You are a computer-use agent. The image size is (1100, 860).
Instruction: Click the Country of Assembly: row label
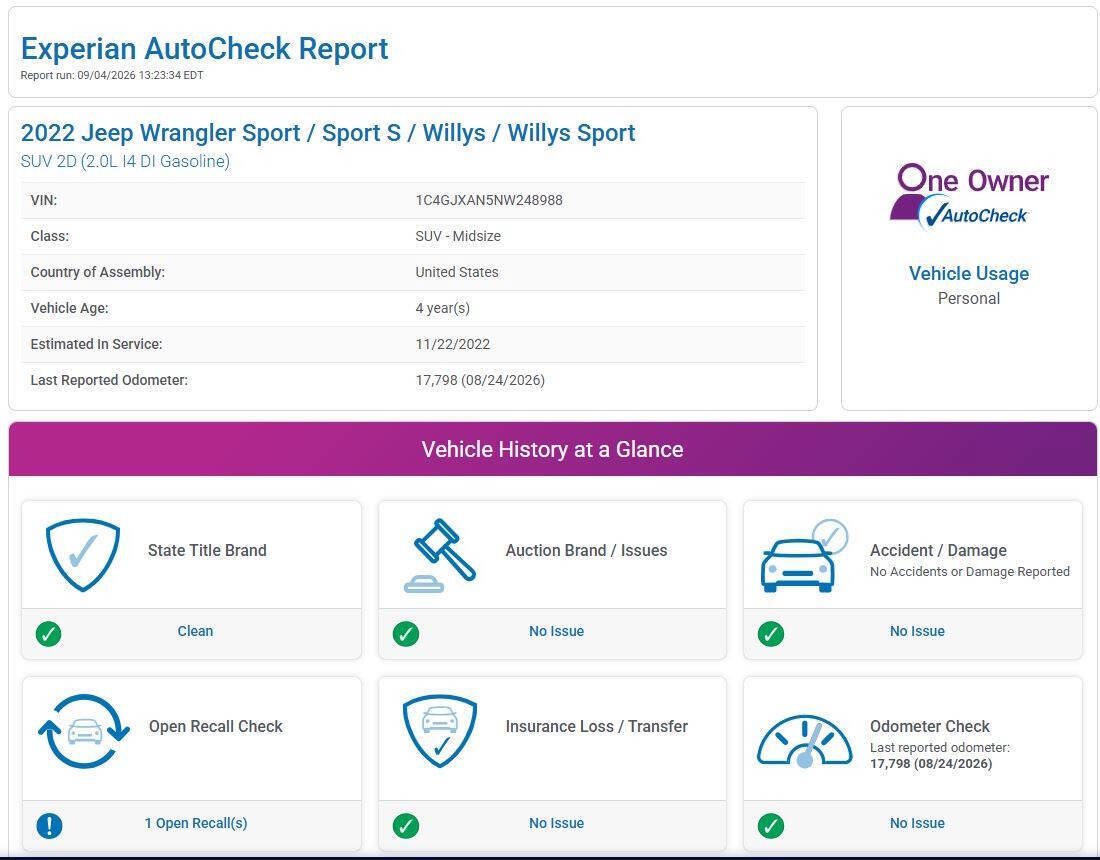tap(98, 271)
